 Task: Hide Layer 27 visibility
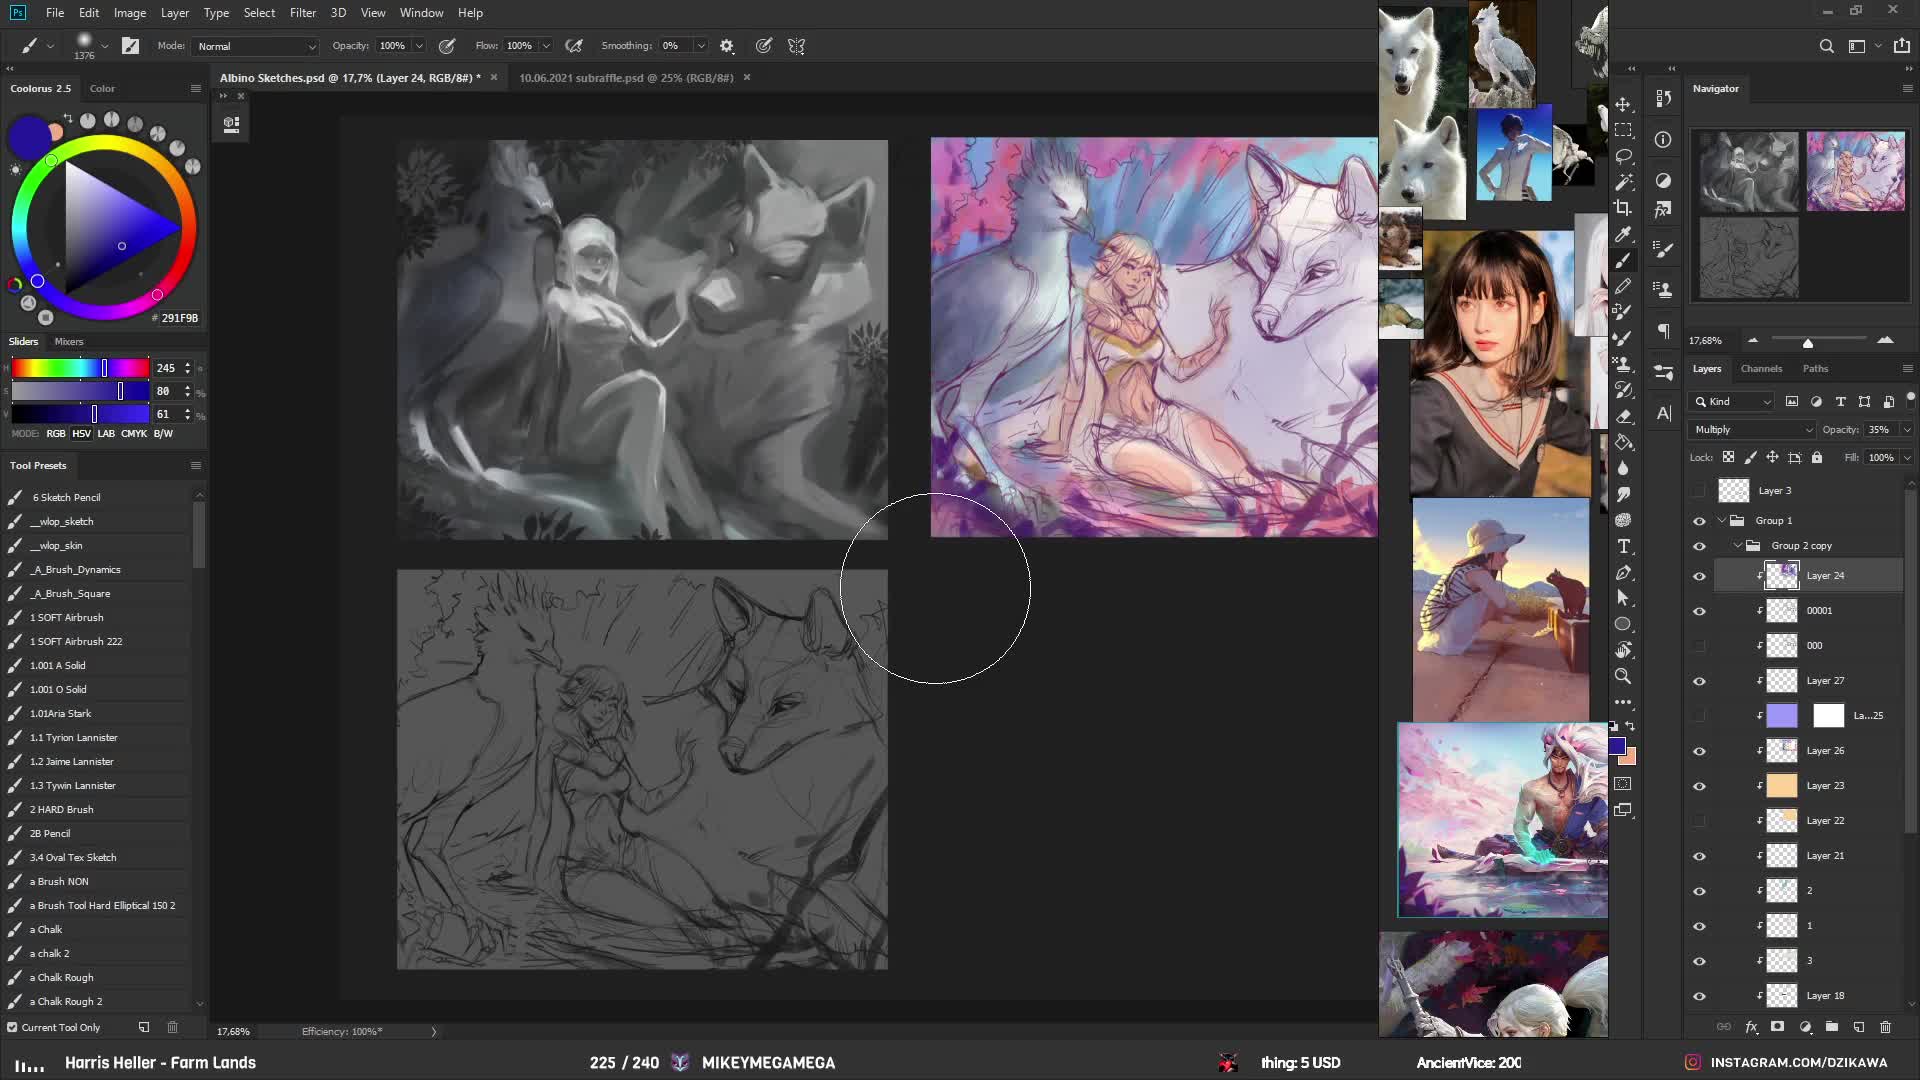coord(1699,681)
